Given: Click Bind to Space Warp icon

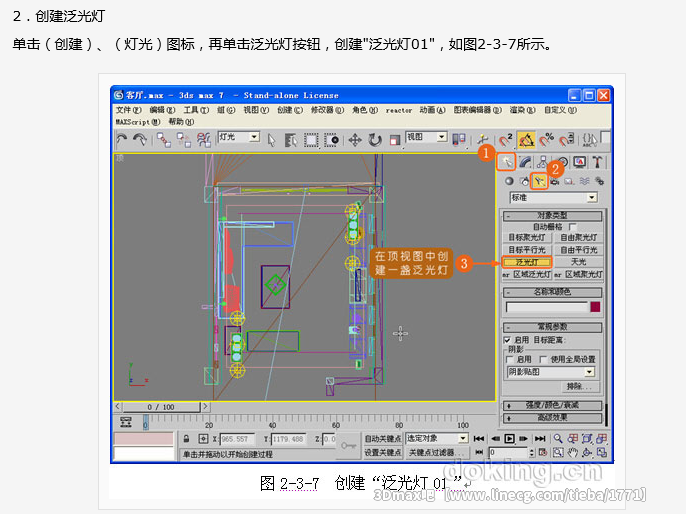Looking at the screenshot, I should 203,140.
